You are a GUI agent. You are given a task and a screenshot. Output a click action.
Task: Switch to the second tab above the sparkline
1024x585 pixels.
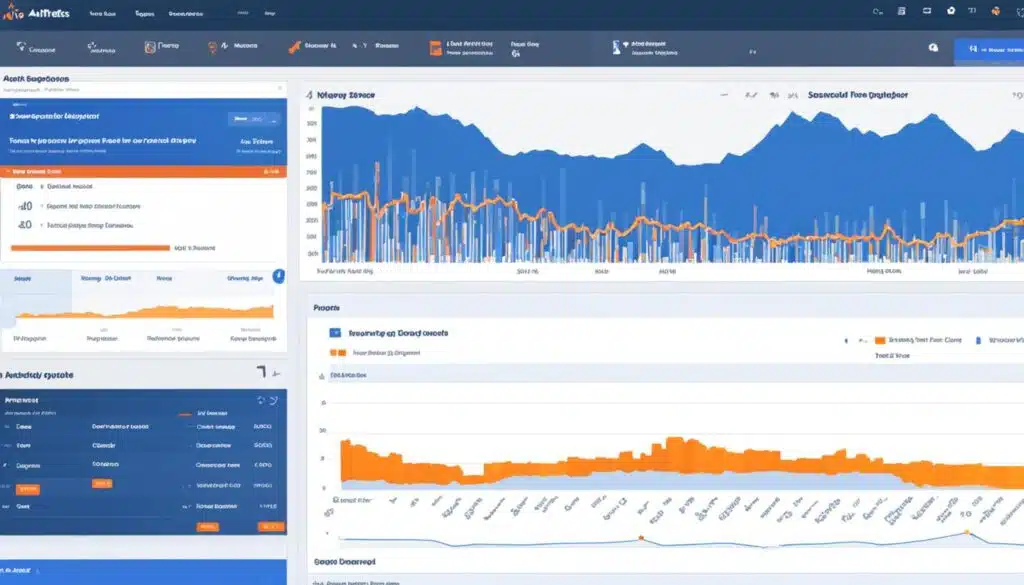(105, 276)
